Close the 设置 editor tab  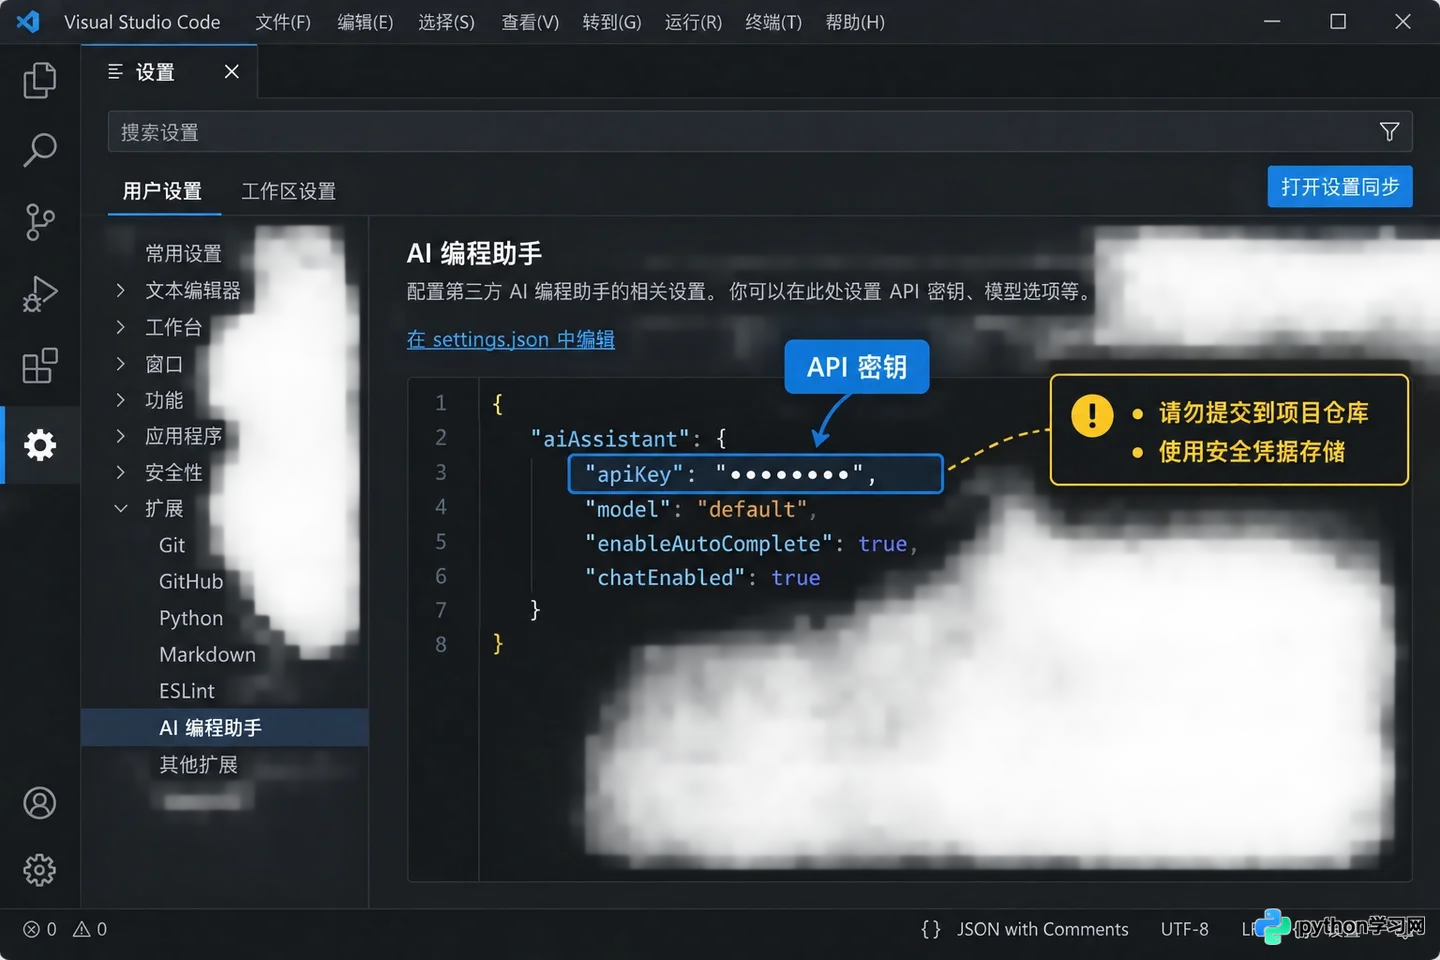click(232, 72)
